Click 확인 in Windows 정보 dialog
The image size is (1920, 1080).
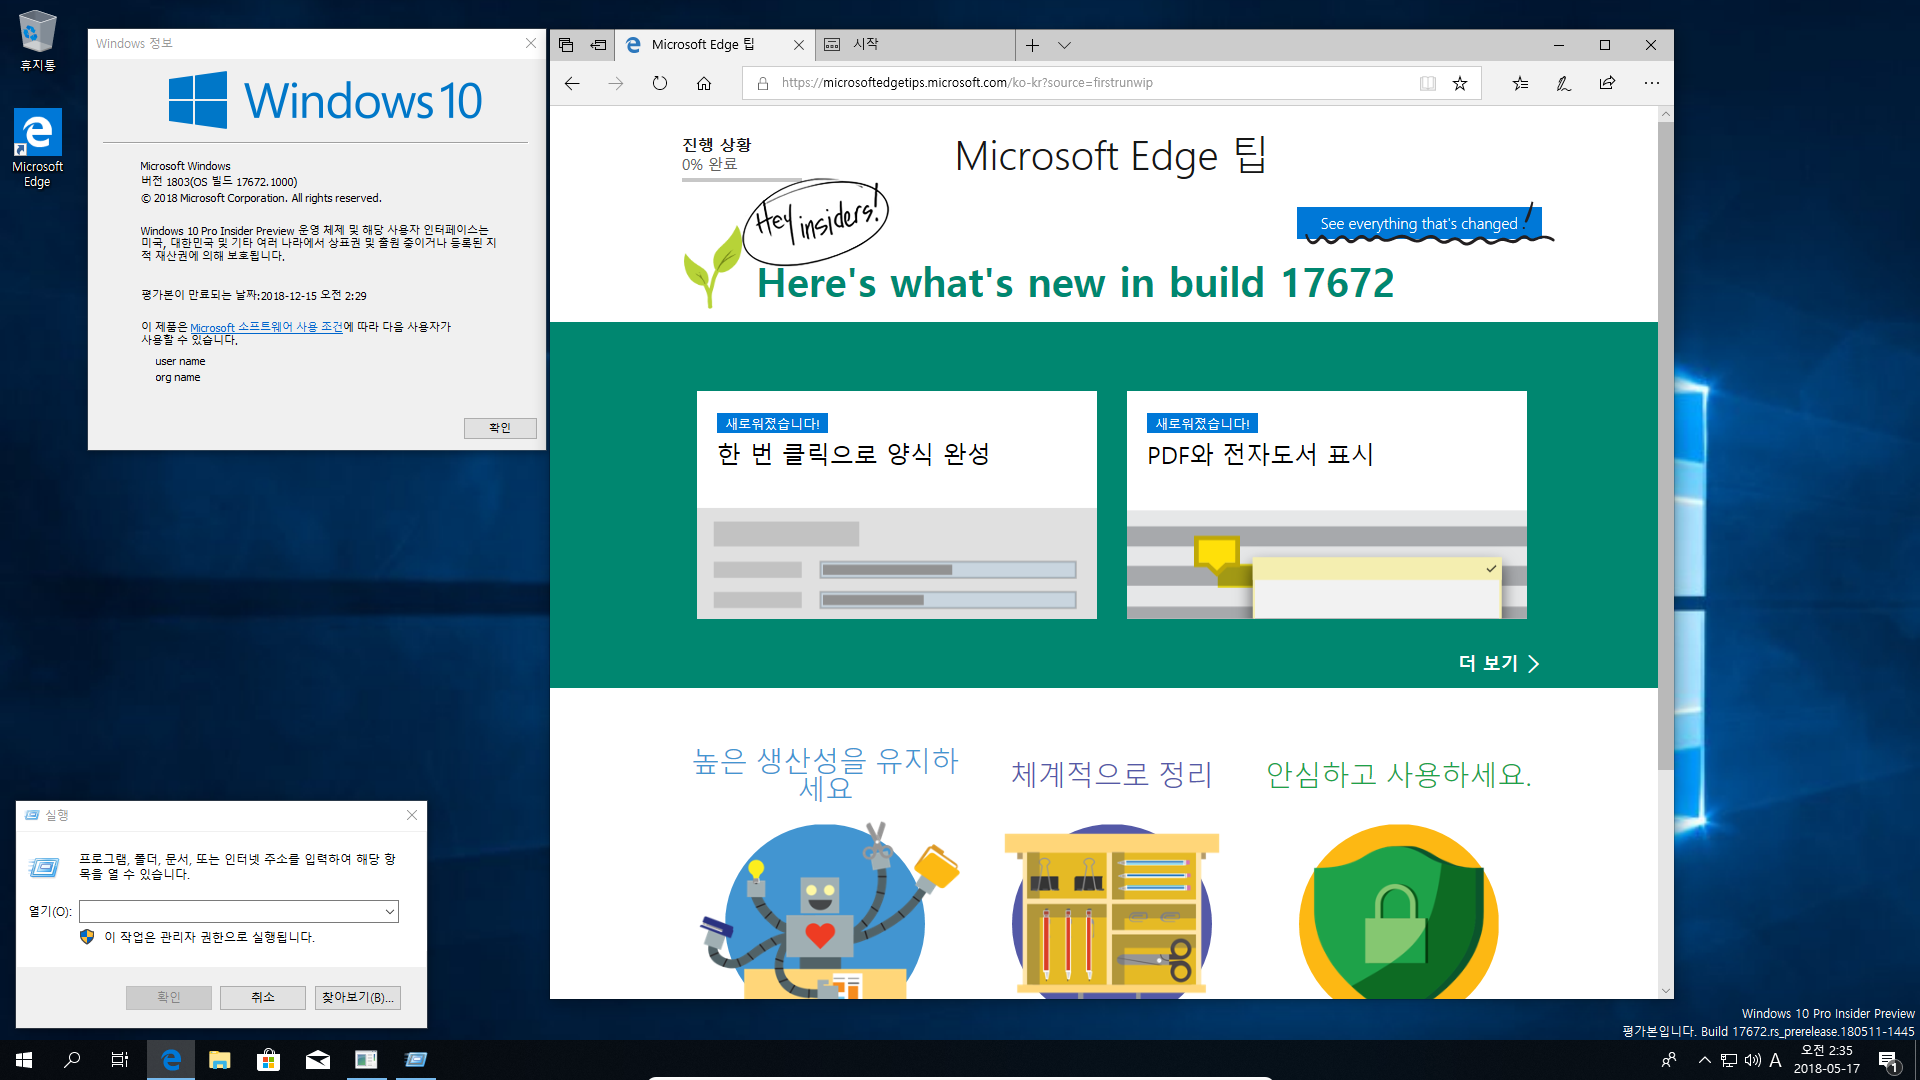tap(500, 428)
